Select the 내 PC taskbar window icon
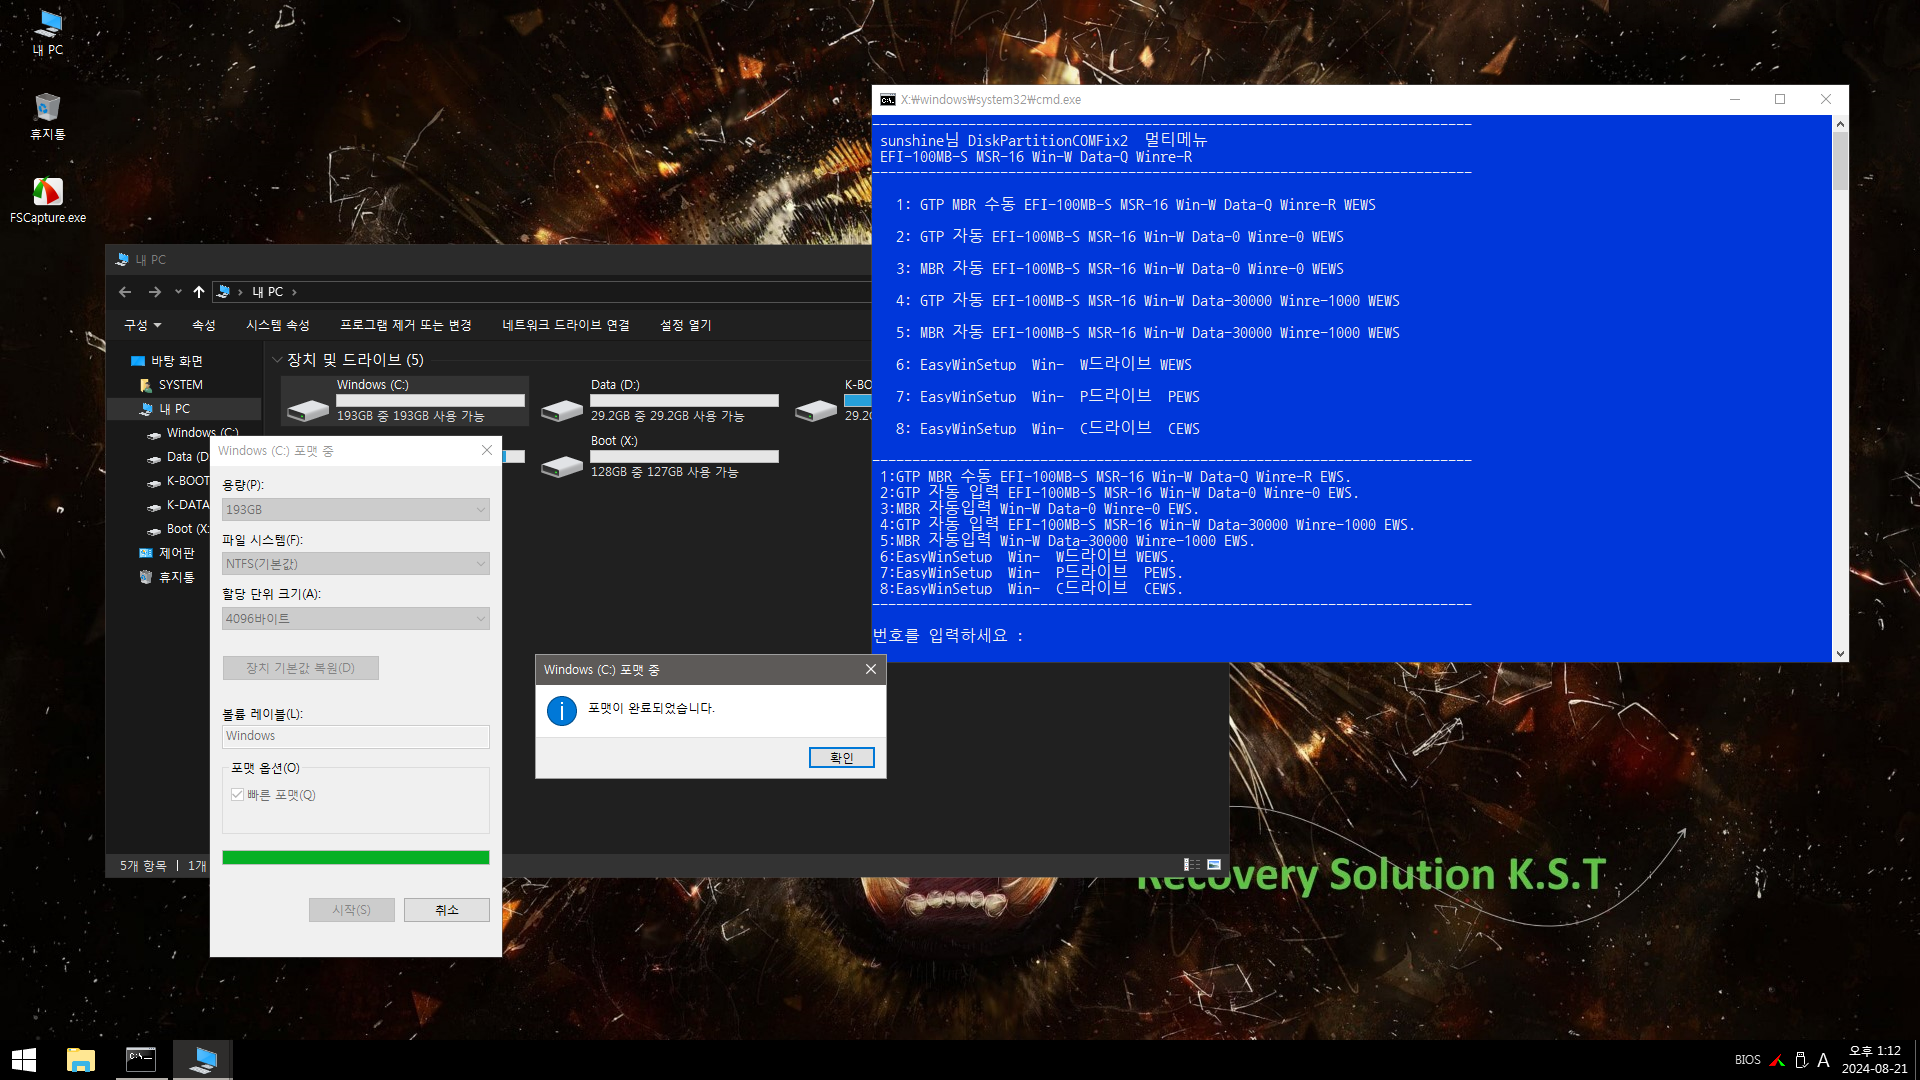 [203, 1060]
